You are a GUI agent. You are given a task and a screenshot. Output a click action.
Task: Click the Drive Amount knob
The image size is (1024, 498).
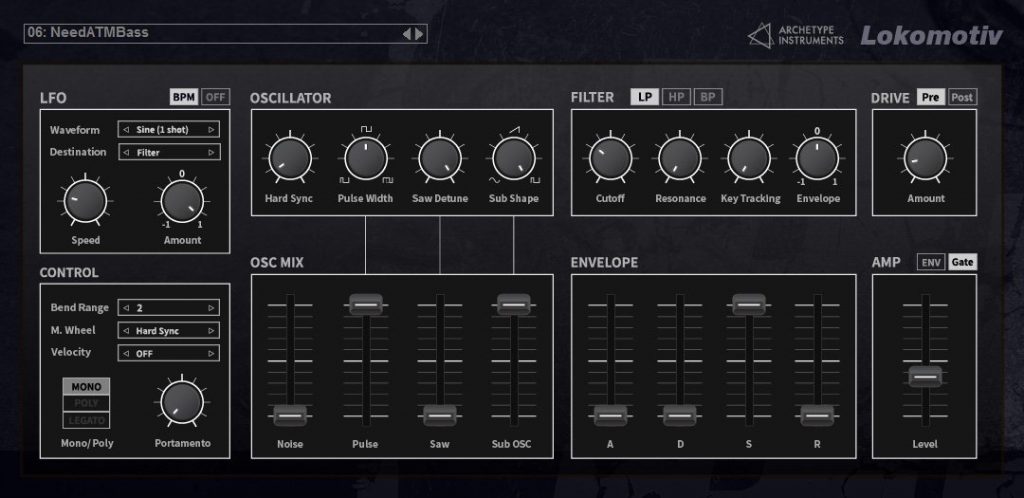925,159
